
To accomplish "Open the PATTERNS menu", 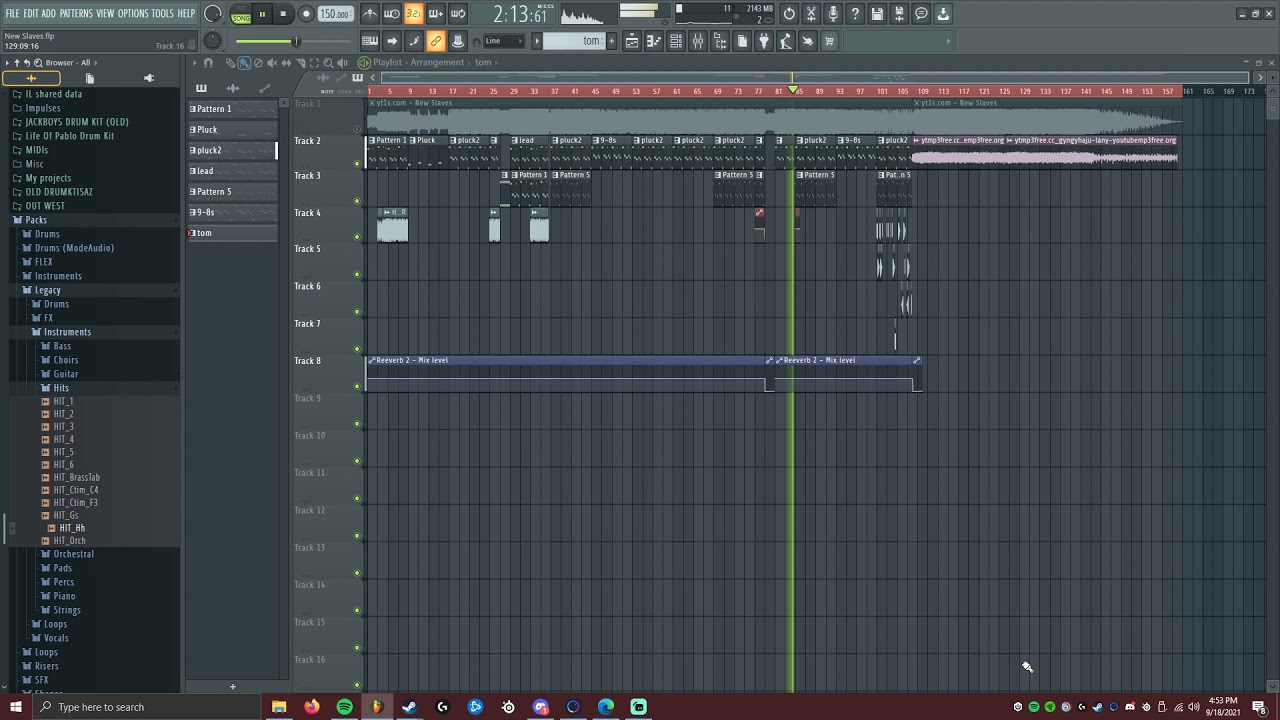I will [76, 13].
